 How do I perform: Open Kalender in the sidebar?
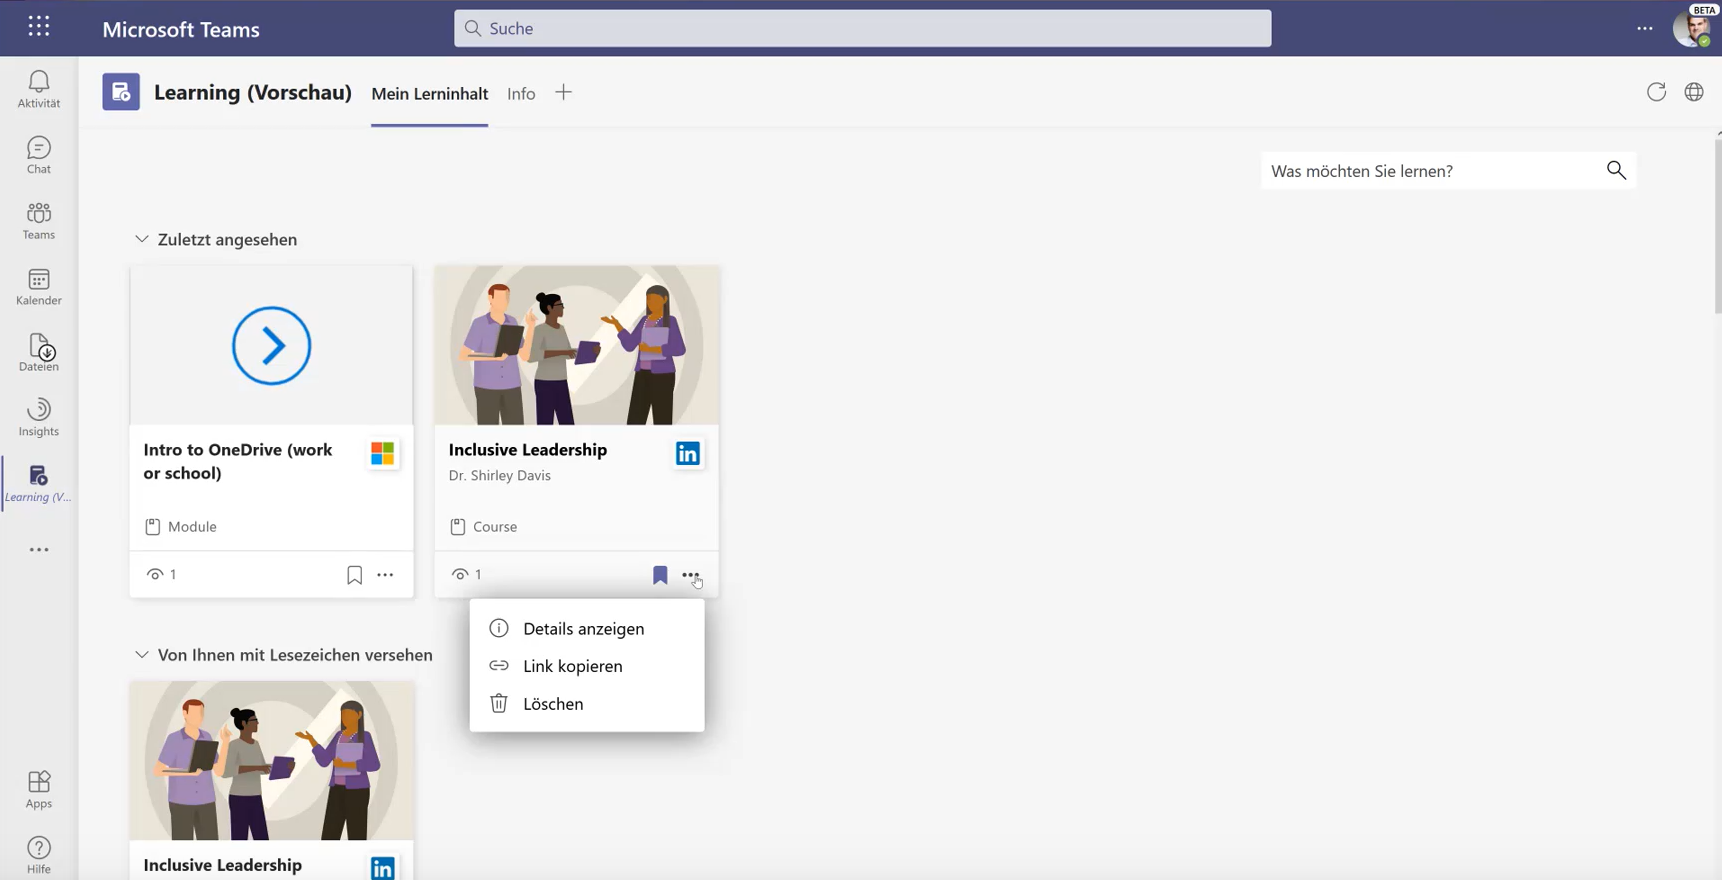(39, 287)
